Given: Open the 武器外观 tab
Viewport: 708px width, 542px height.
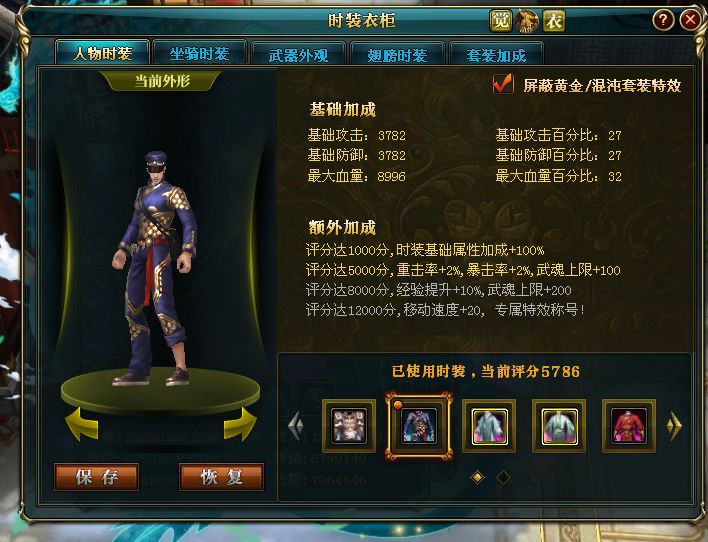Looking at the screenshot, I should [298, 55].
